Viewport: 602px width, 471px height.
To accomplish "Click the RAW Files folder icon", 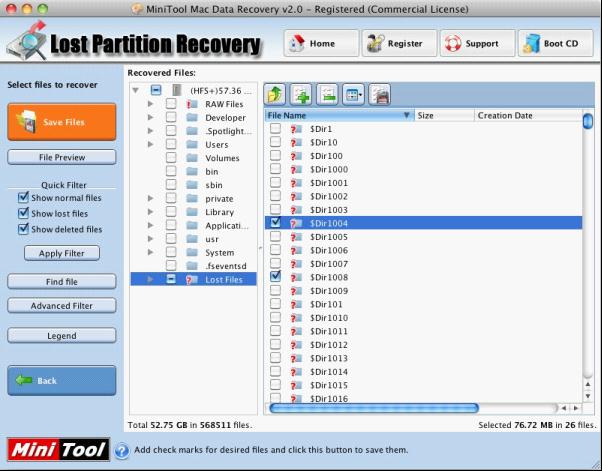I will (192, 104).
